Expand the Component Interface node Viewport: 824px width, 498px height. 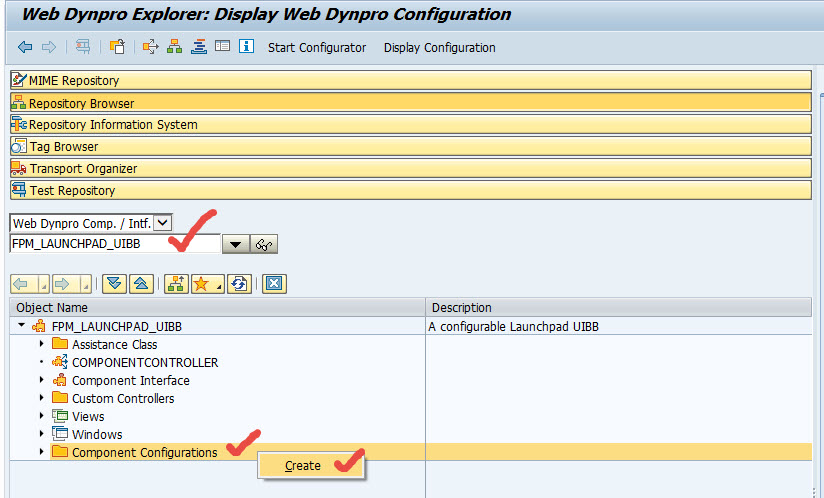(x=42, y=380)
